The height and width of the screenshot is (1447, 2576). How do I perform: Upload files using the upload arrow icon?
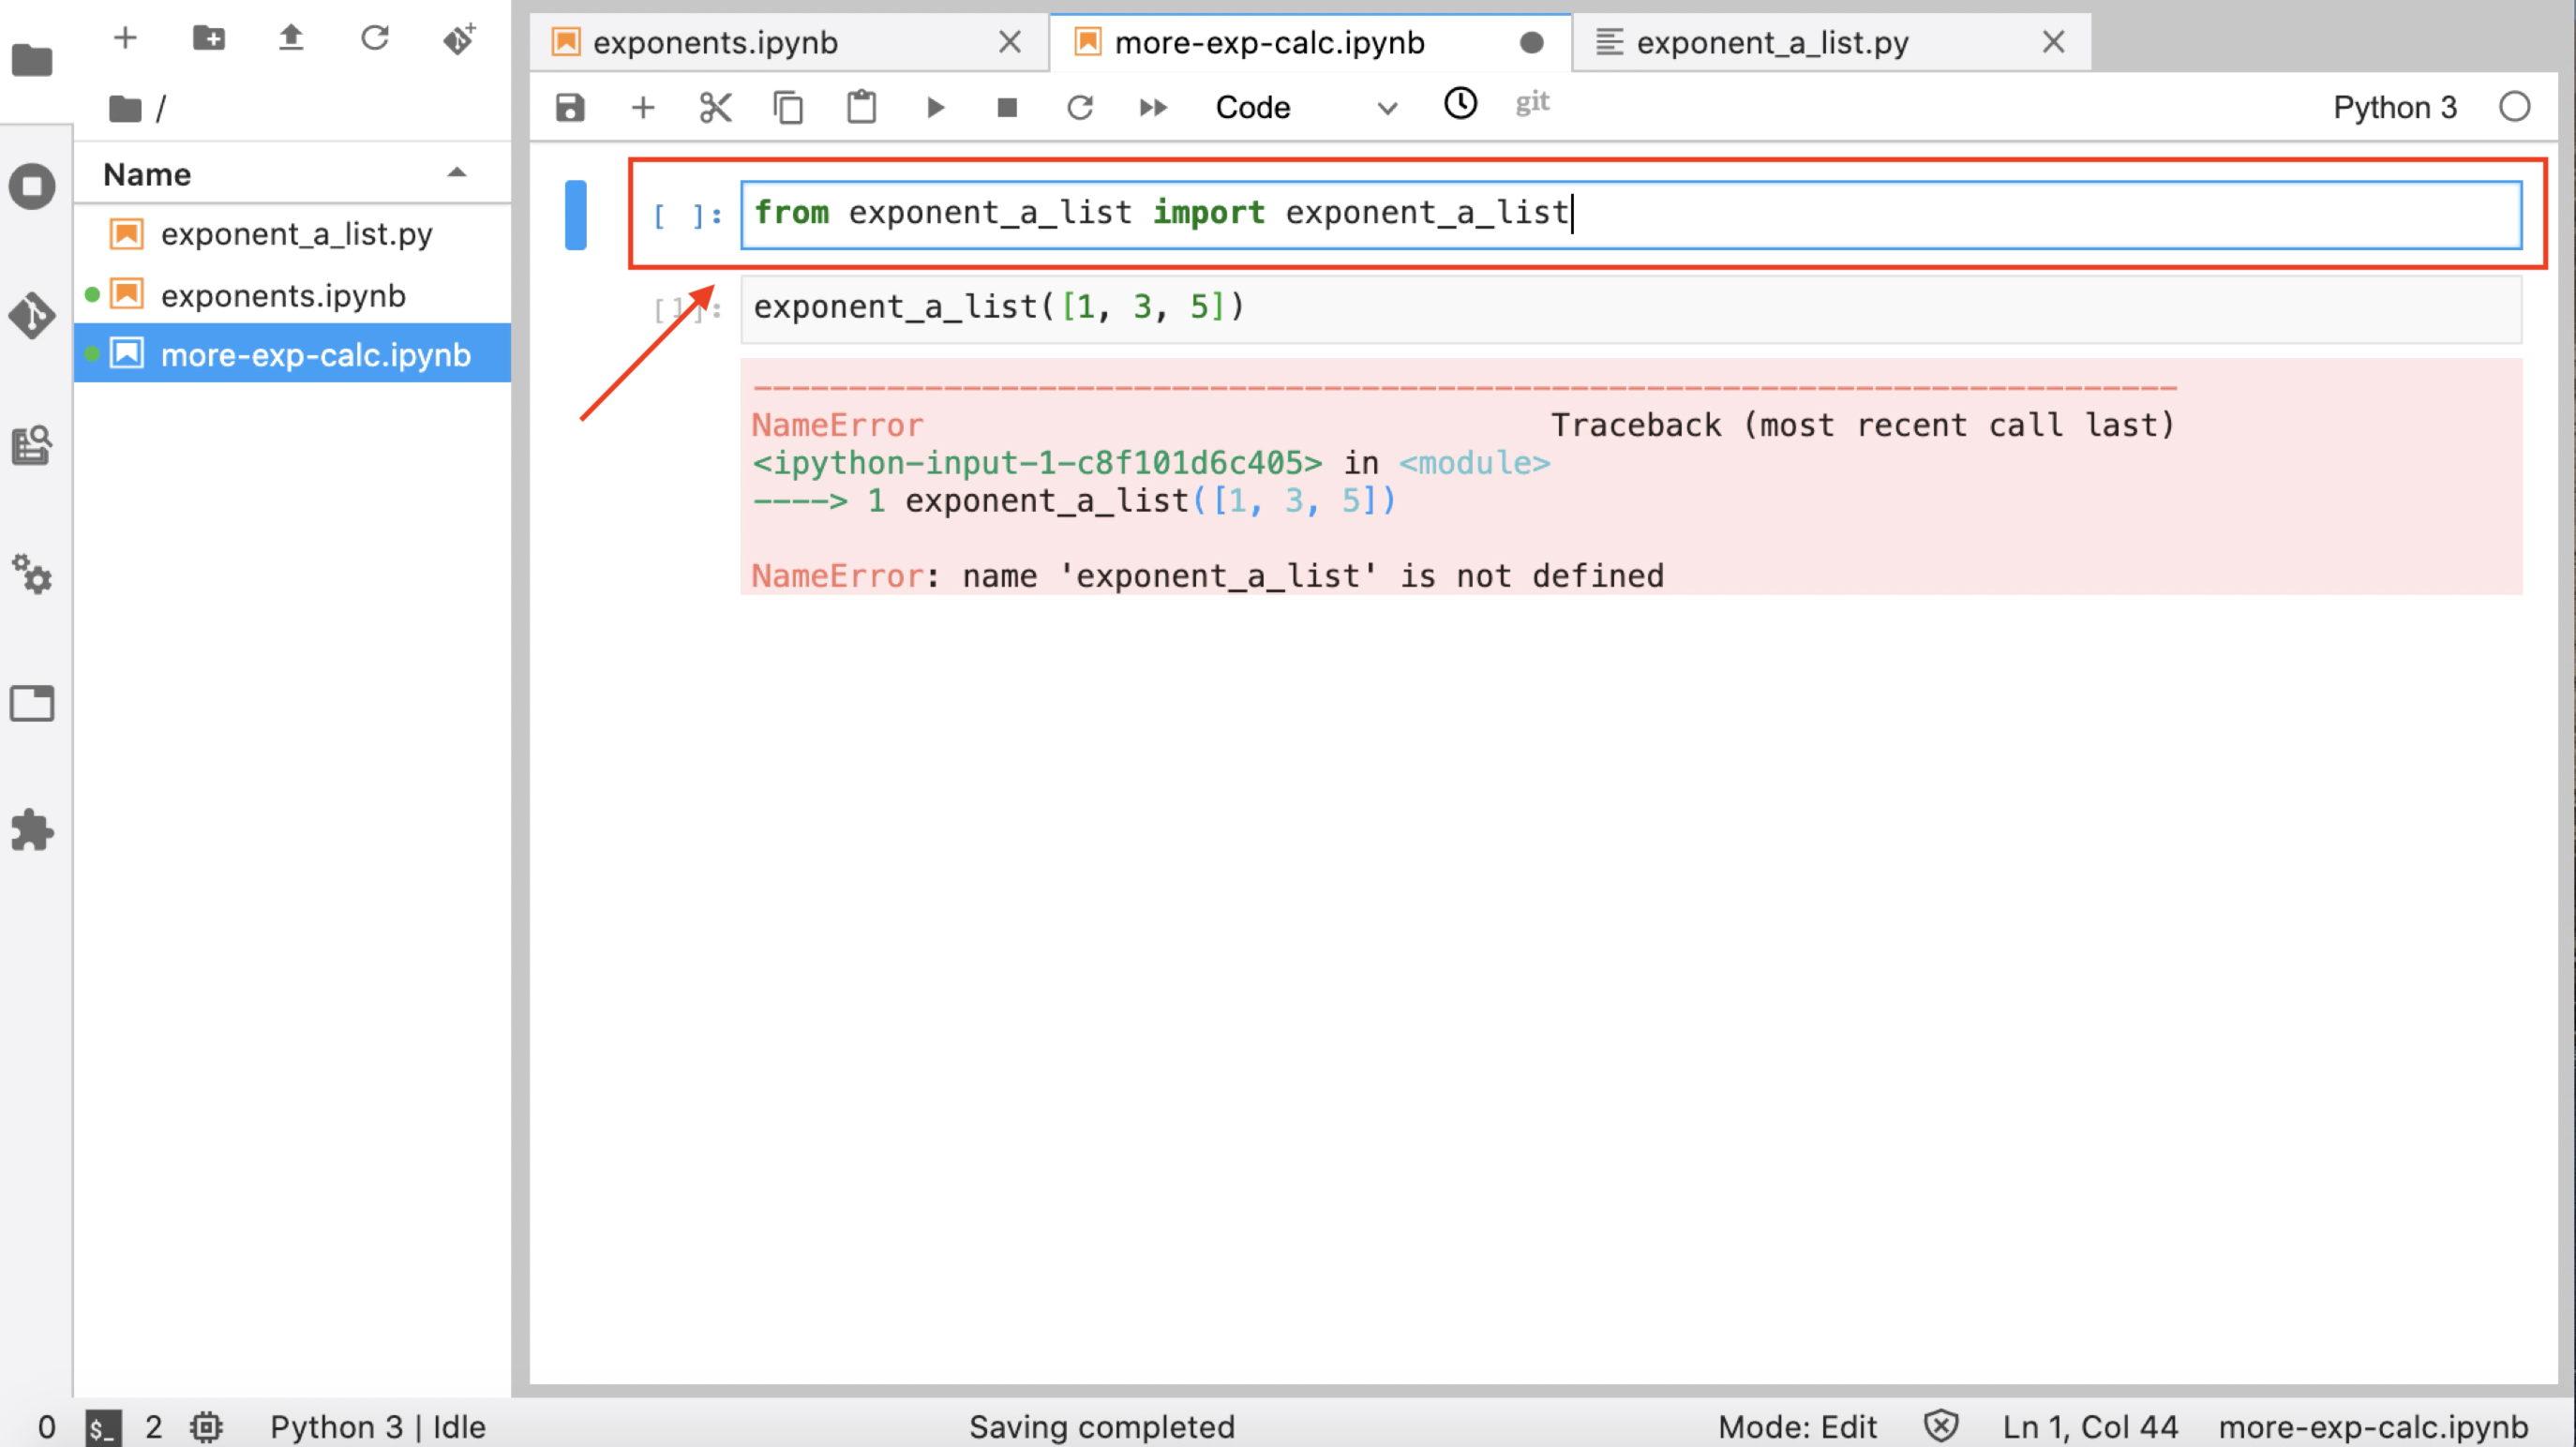pos(291,38)
